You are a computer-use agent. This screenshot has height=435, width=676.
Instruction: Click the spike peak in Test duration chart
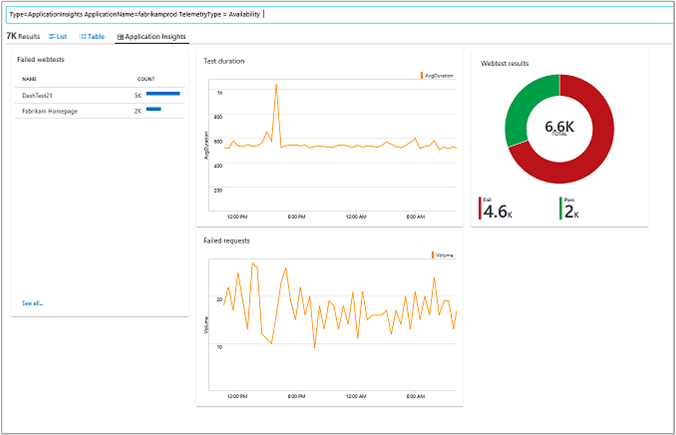(276, 84)
